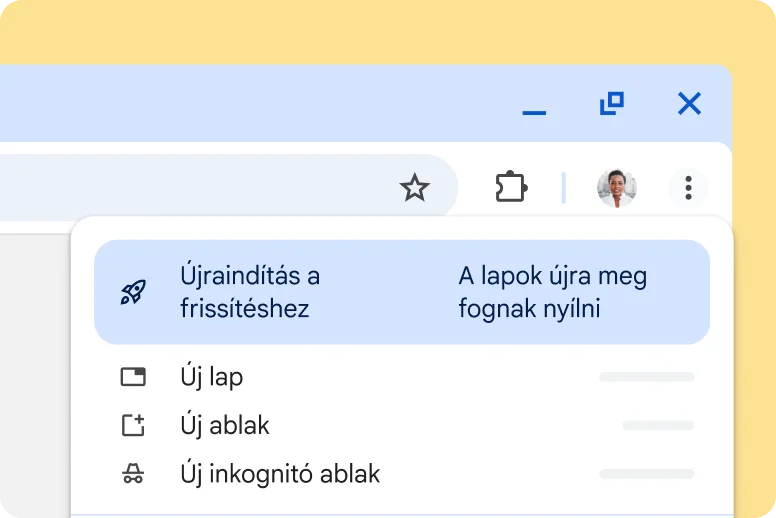Viewport: 776px width, 518px height.
Task: Click the shortcut placeholder beside Új ablak
Action: pos(658,425)
